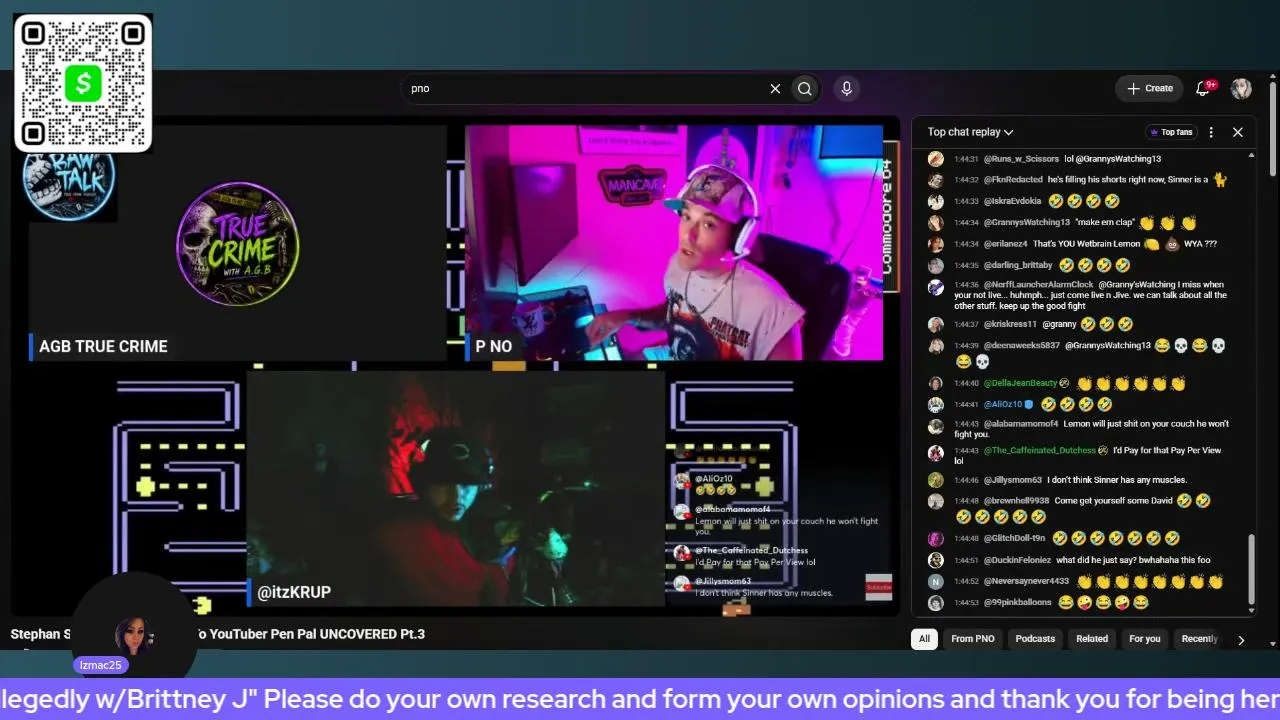Click @DellaJeanBeauty chat username
The image size is (1280, 720).
point(1020,383)
